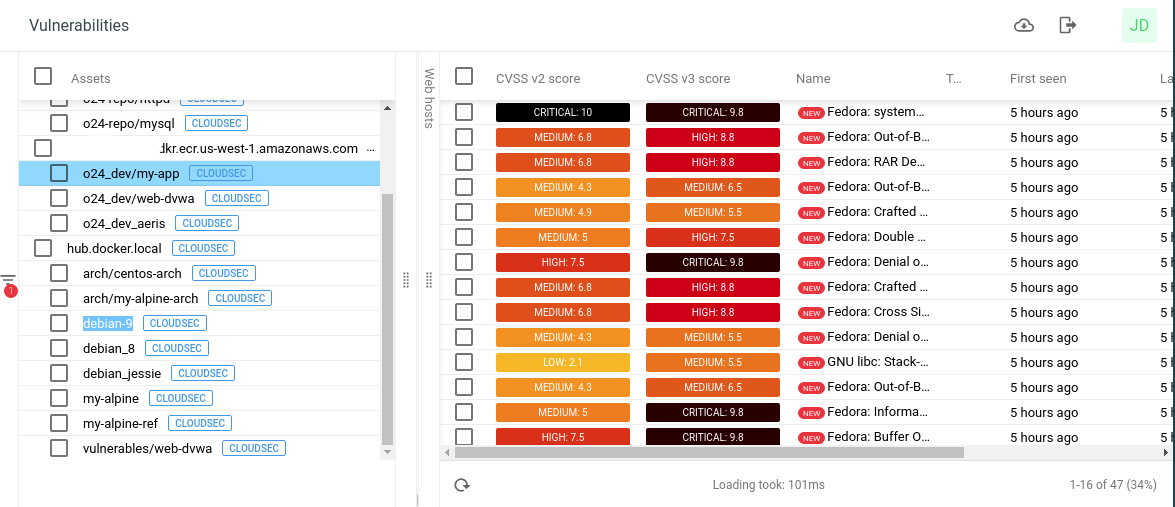Check the CRITICAL: 10 vulnerability row checkbox
The image size is (1175, 507).
[x=464, y=112]
